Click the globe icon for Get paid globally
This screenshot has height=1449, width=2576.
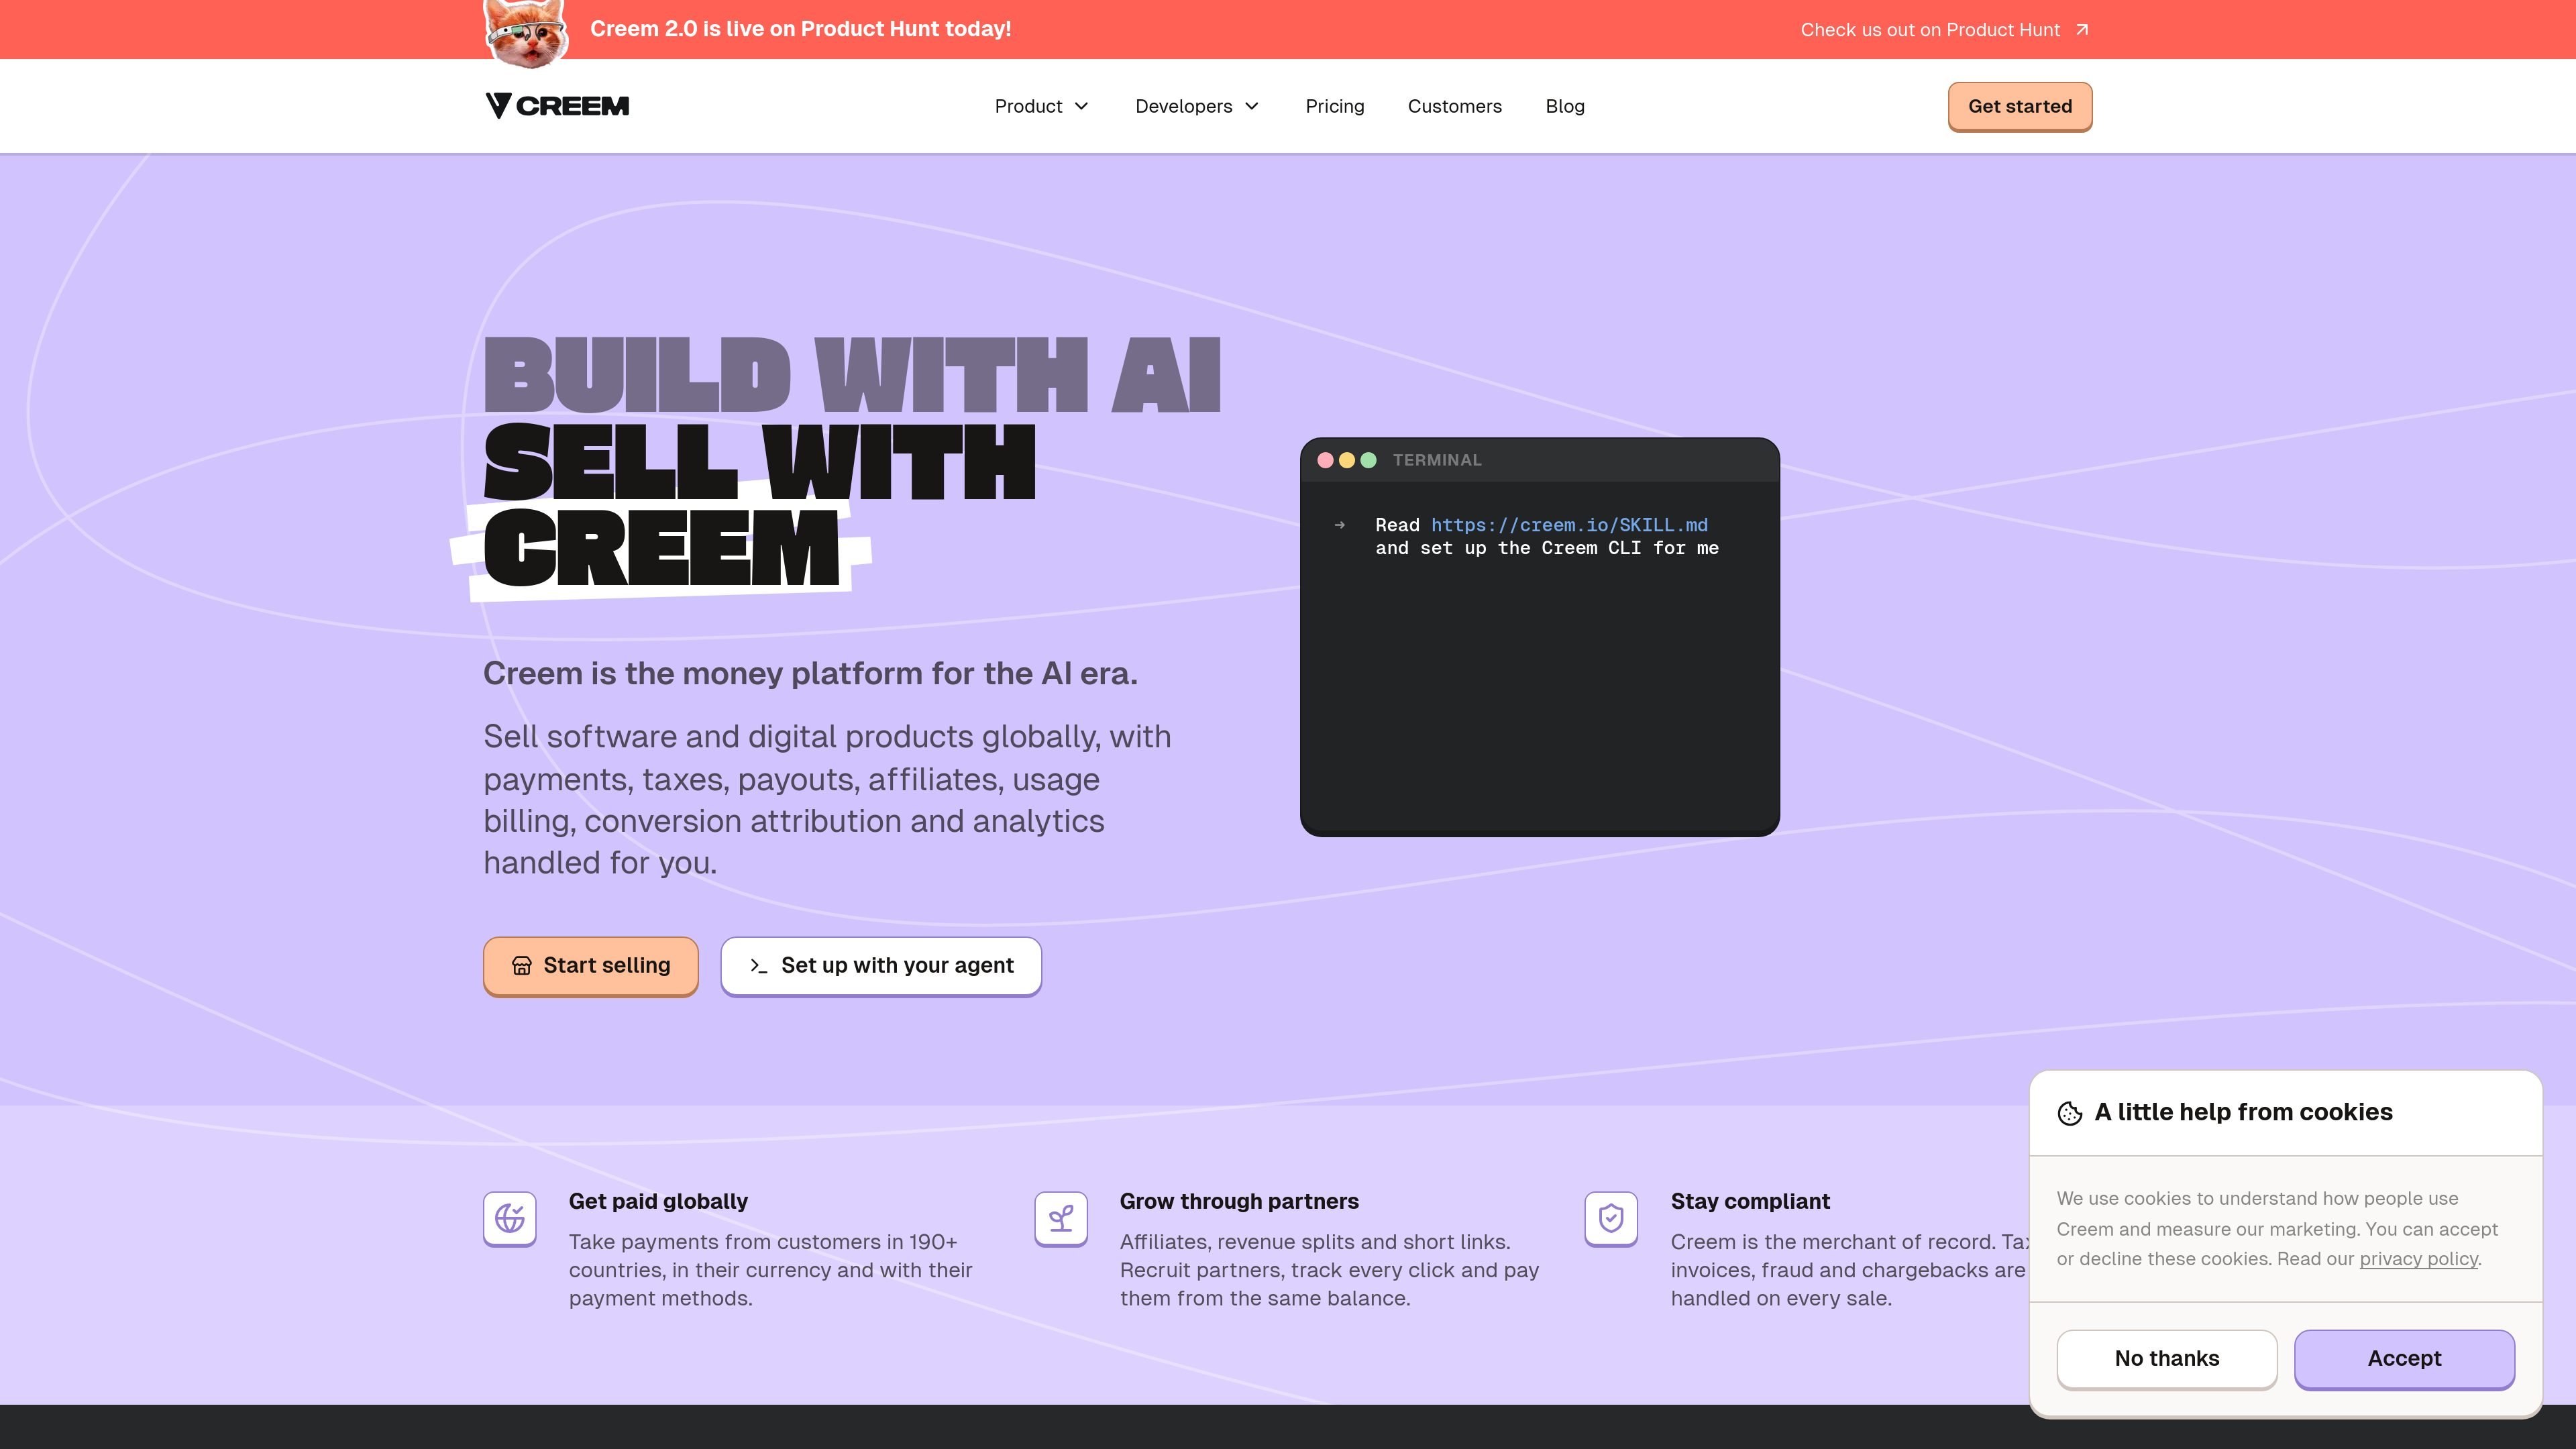pyautogui.click(x=510, y=1218)
